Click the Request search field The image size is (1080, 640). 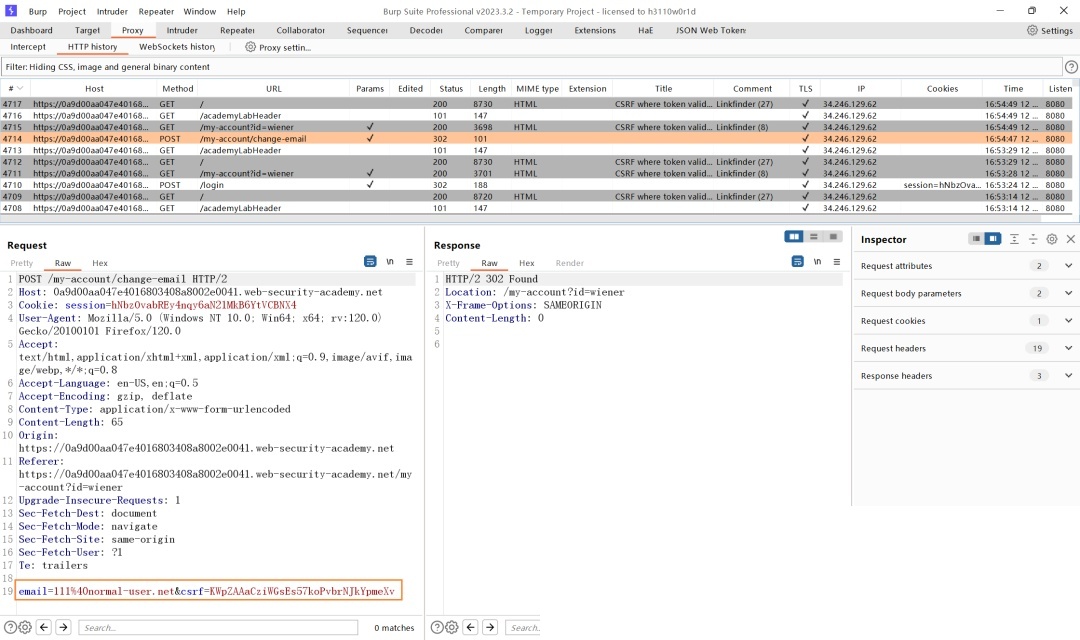click(218, 628)
